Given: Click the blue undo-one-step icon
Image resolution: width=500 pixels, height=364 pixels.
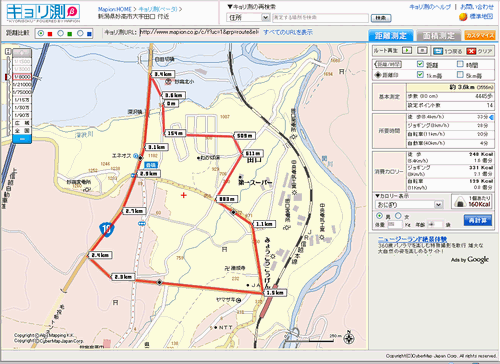Looking at the screenshot, I should coord(438,51).
